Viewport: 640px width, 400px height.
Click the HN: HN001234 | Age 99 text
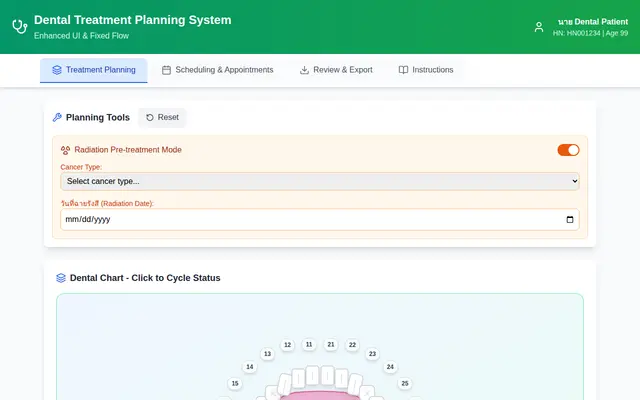(x=590, y=33)
